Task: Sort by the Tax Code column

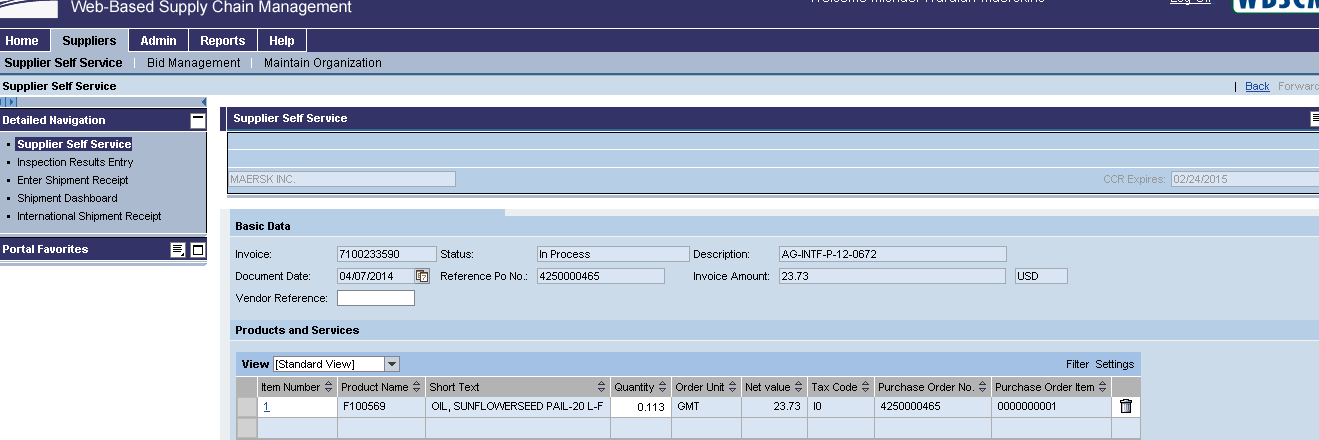Action: (x=865, y=387)
